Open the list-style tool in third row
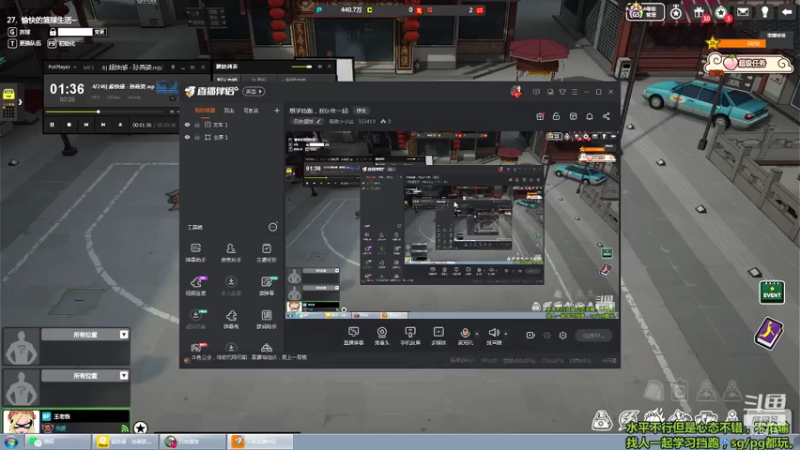800x450 pixels. pyautogui.click(x=266, y=318)
